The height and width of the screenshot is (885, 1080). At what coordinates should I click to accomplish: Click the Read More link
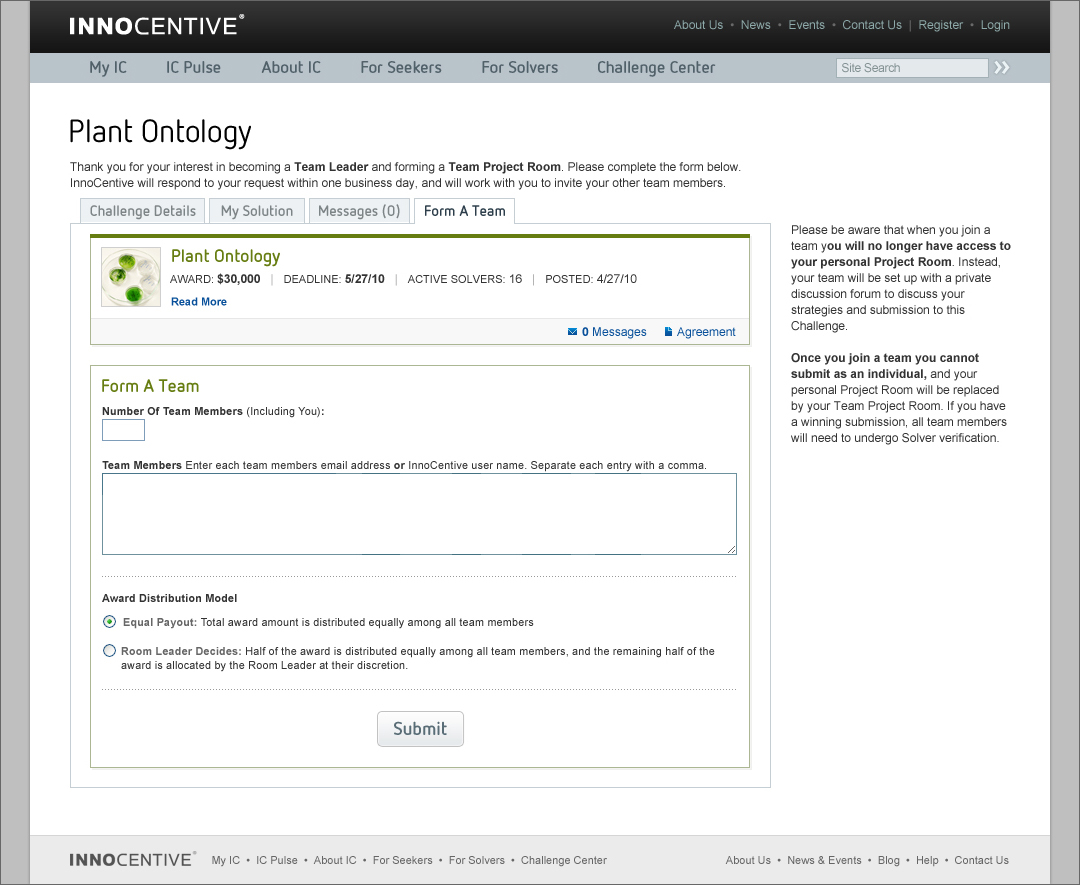(x=199, y=302)
